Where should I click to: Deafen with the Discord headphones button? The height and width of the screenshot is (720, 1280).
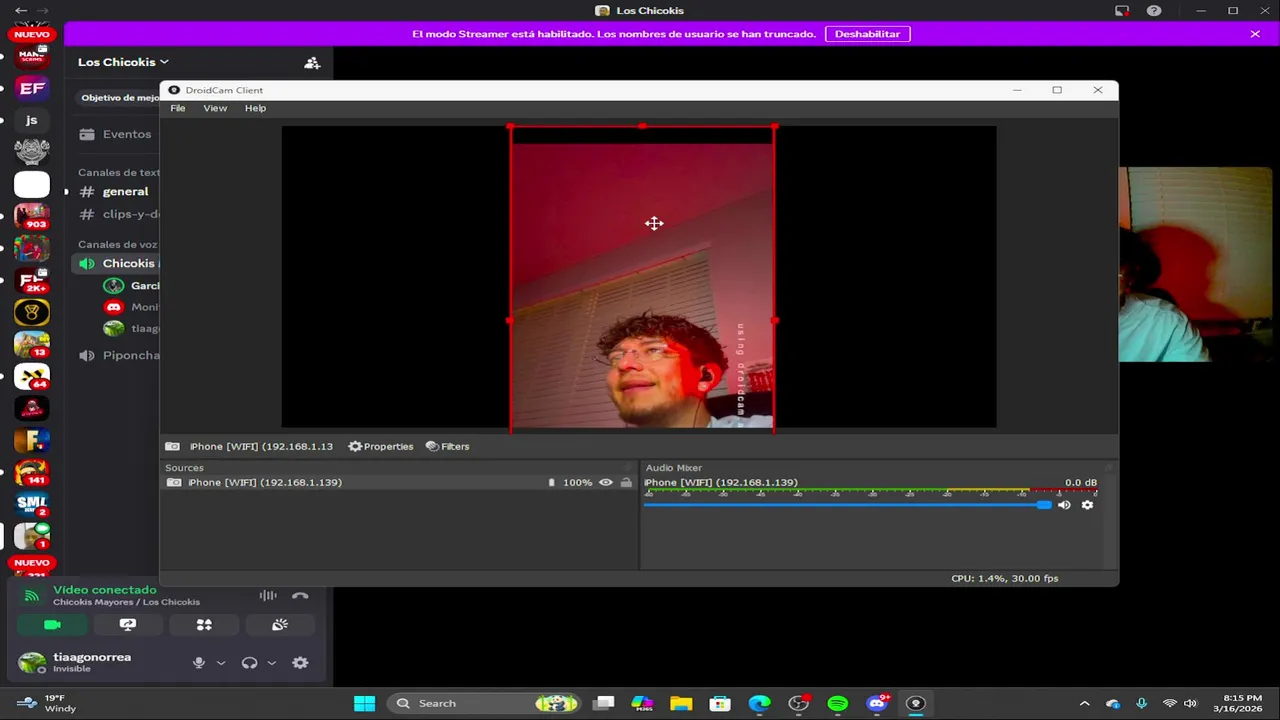pos(249,663)
